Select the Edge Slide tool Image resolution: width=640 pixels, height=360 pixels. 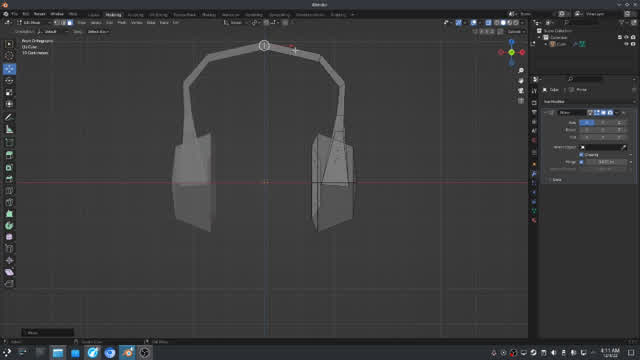(x=9, y=249)
